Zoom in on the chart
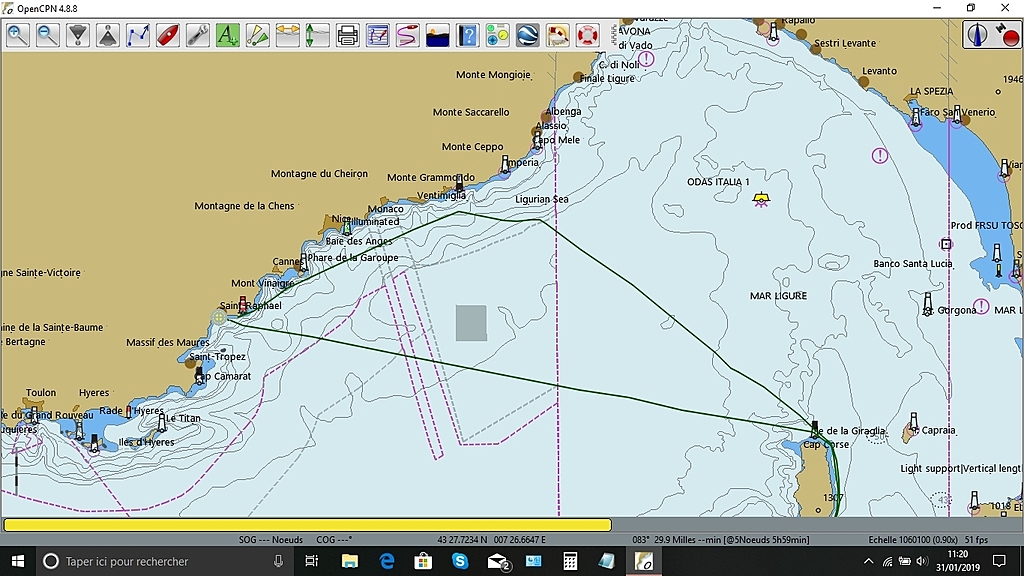Image resolution: width=1024 pixels, height=576 pixels. click(18, 35)
